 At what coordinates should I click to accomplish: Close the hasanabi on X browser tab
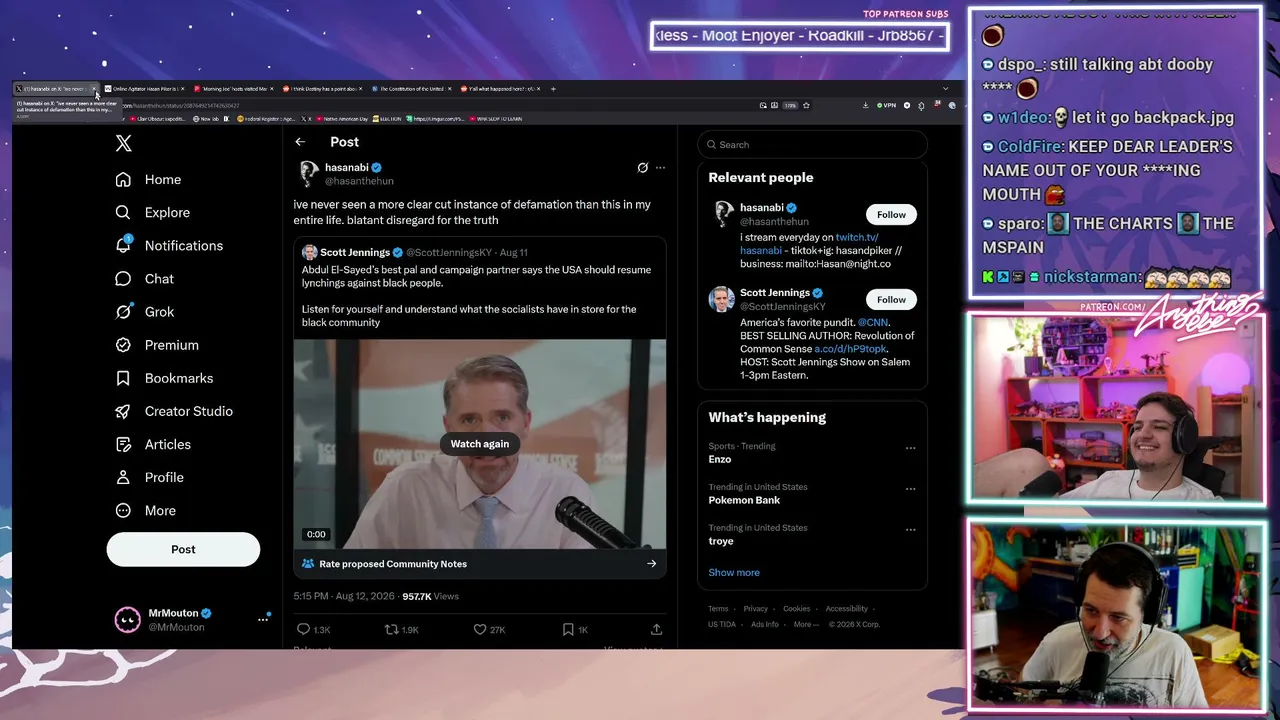pos(94,89)
